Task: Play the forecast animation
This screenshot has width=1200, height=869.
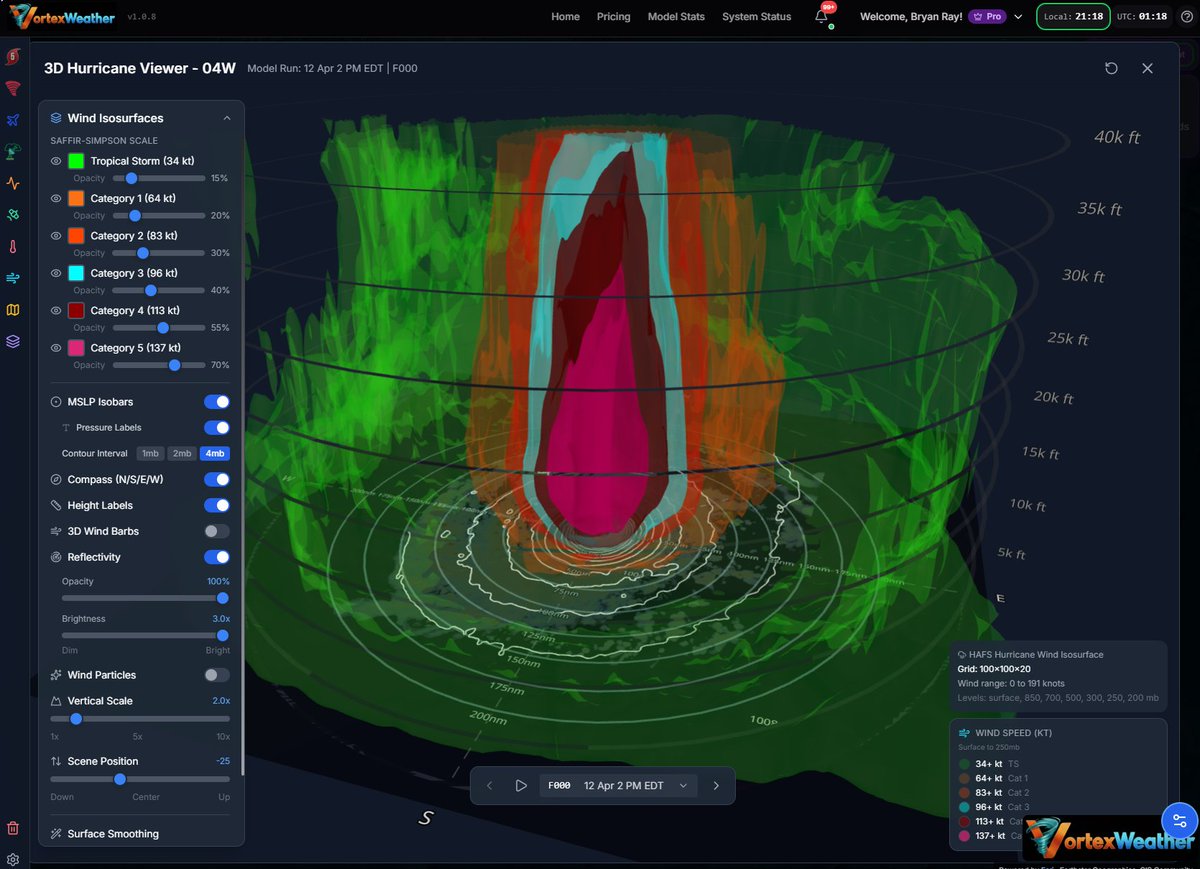Action: click(x=521, y=786)
